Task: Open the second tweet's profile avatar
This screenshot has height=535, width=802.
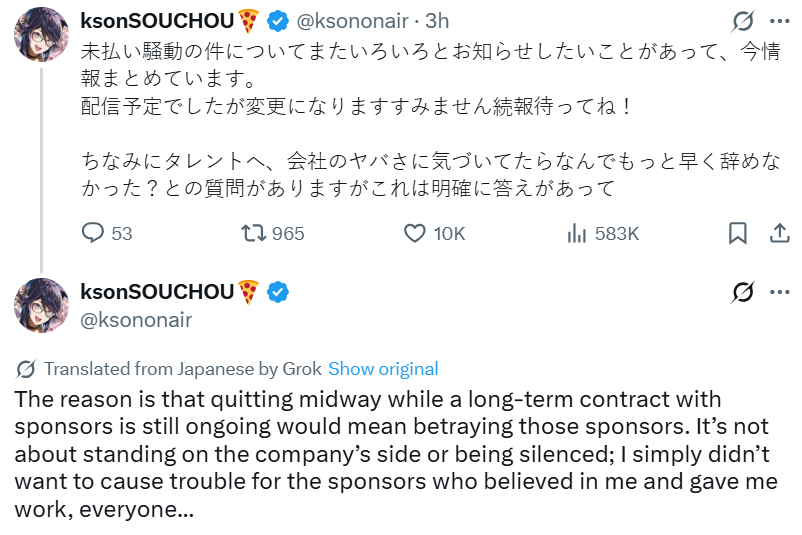Action: 40,305
